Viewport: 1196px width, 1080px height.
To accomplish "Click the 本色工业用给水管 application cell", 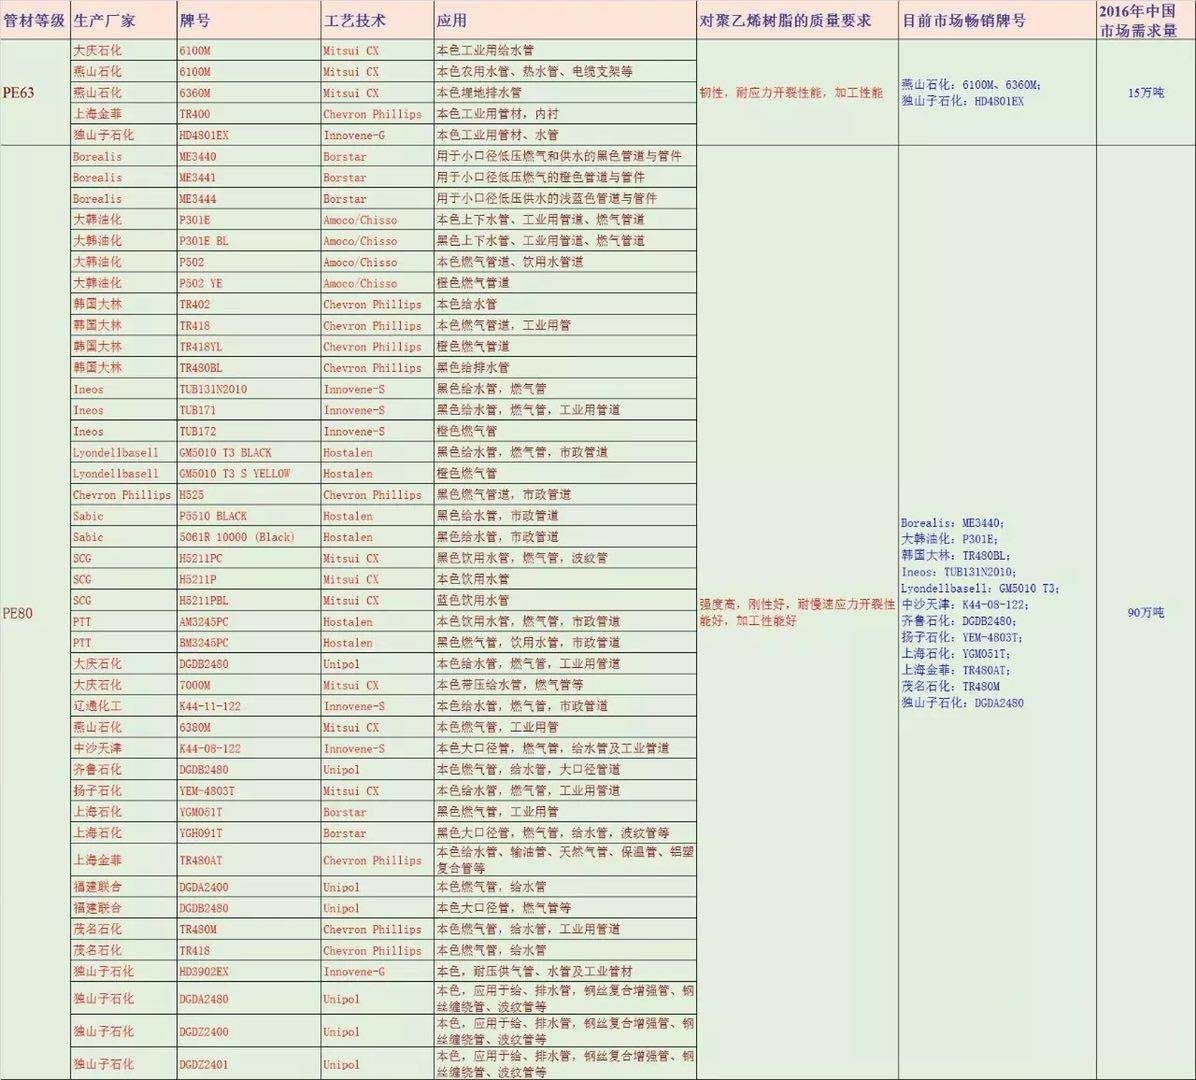I will 565,50.
